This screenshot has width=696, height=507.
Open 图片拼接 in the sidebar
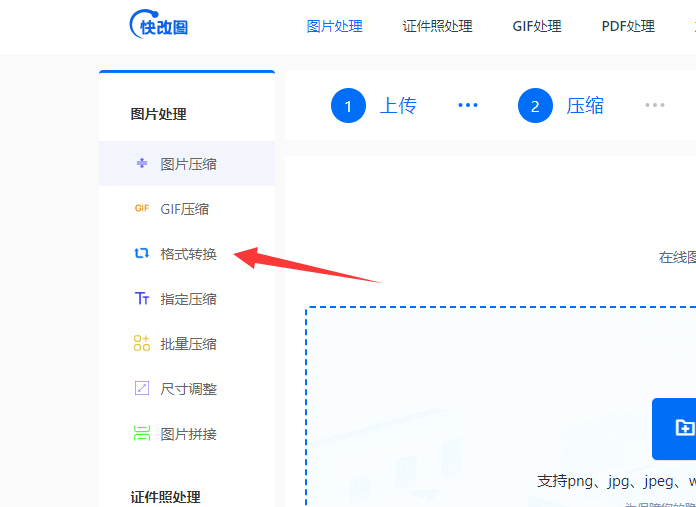tap(187, 433)
